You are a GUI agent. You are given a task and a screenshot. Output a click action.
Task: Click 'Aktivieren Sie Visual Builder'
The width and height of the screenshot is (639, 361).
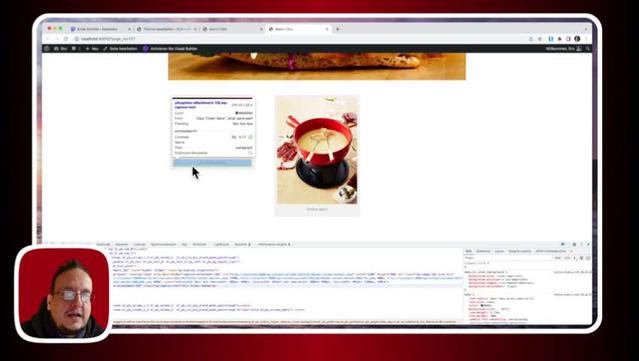click(170, 48)
